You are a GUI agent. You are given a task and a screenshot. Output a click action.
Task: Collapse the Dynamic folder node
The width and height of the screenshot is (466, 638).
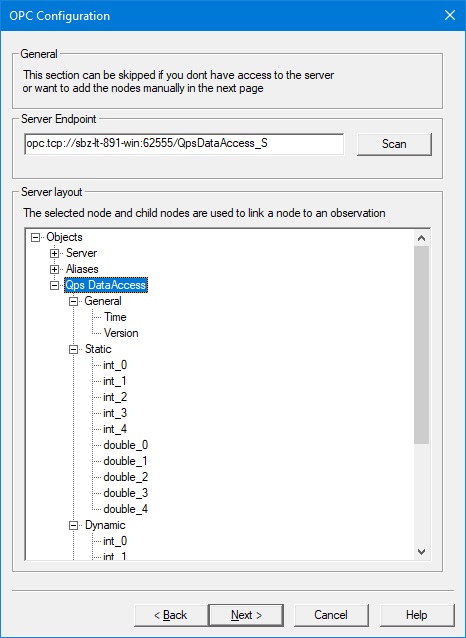tap(73, 526)
